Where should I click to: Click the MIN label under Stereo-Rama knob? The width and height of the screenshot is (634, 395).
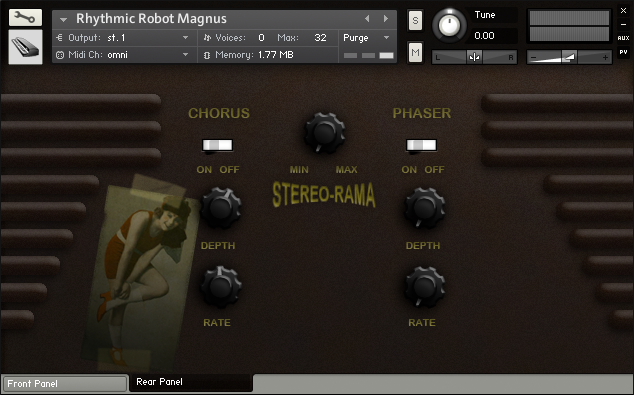pyautogui.click(x=299, y=170)
